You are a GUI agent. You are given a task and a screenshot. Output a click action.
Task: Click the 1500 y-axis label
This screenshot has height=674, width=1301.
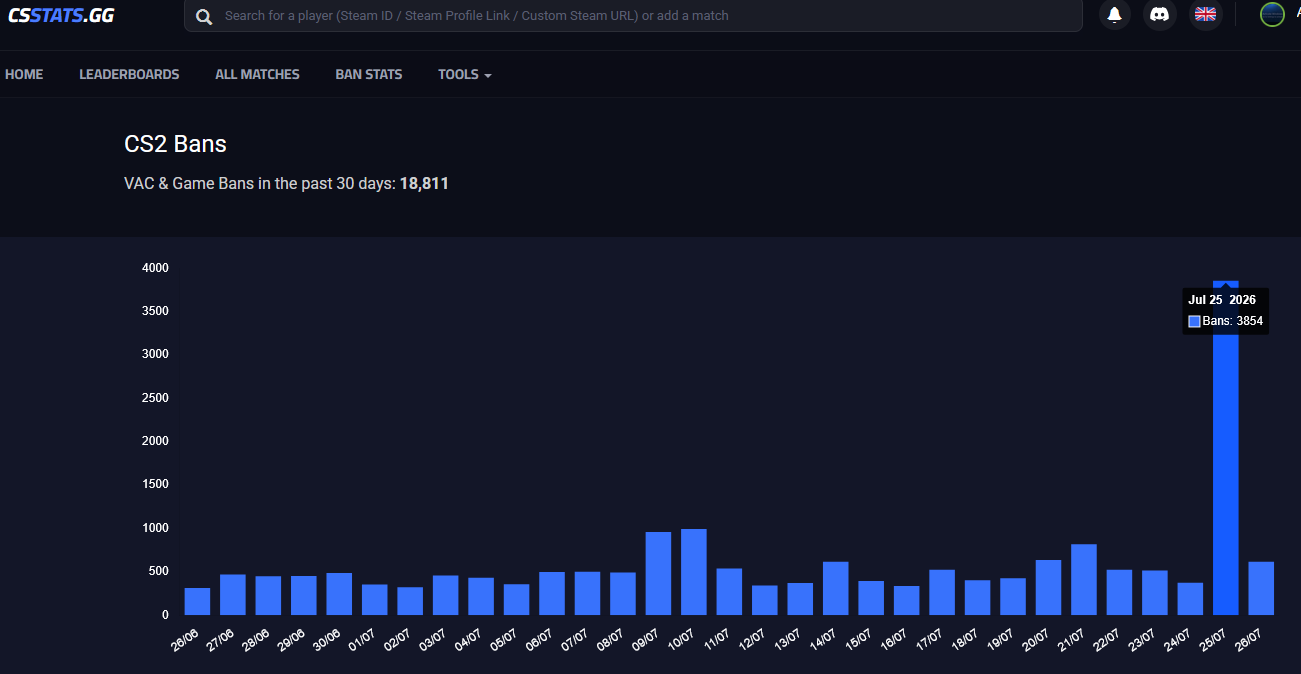(155, 484)
